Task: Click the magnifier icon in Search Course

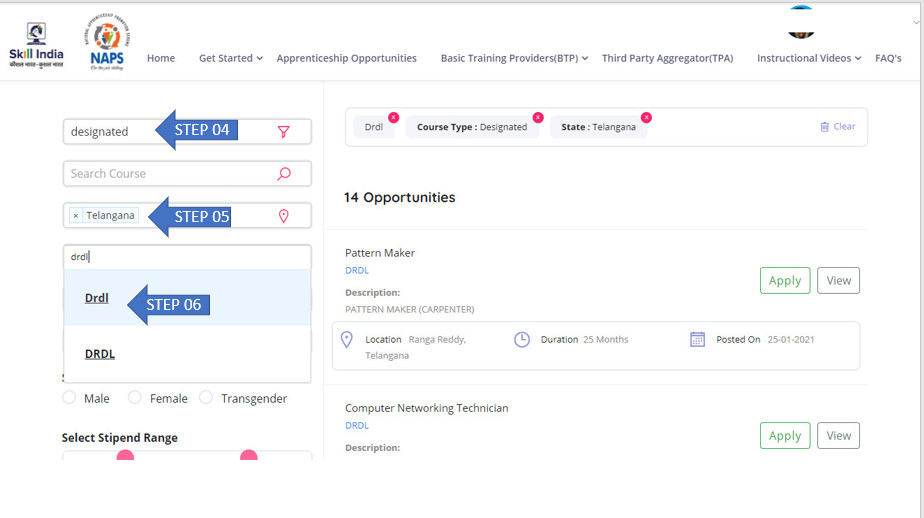Action: [284, 174]
